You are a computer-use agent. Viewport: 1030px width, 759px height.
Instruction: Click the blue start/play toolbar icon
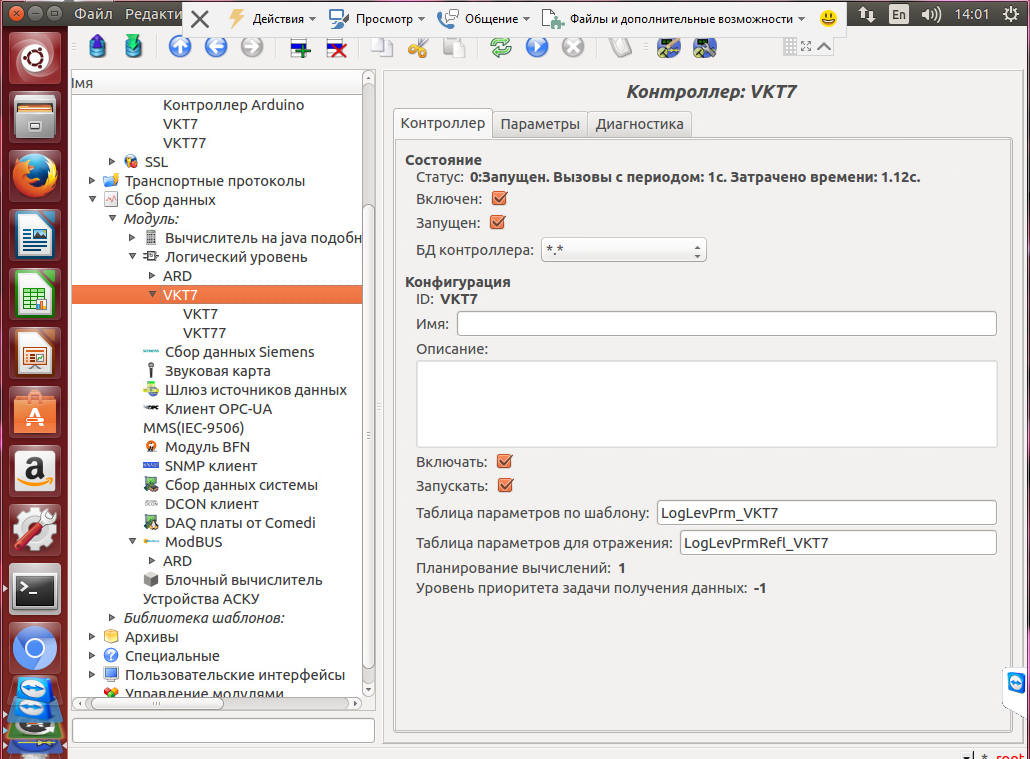537,46
